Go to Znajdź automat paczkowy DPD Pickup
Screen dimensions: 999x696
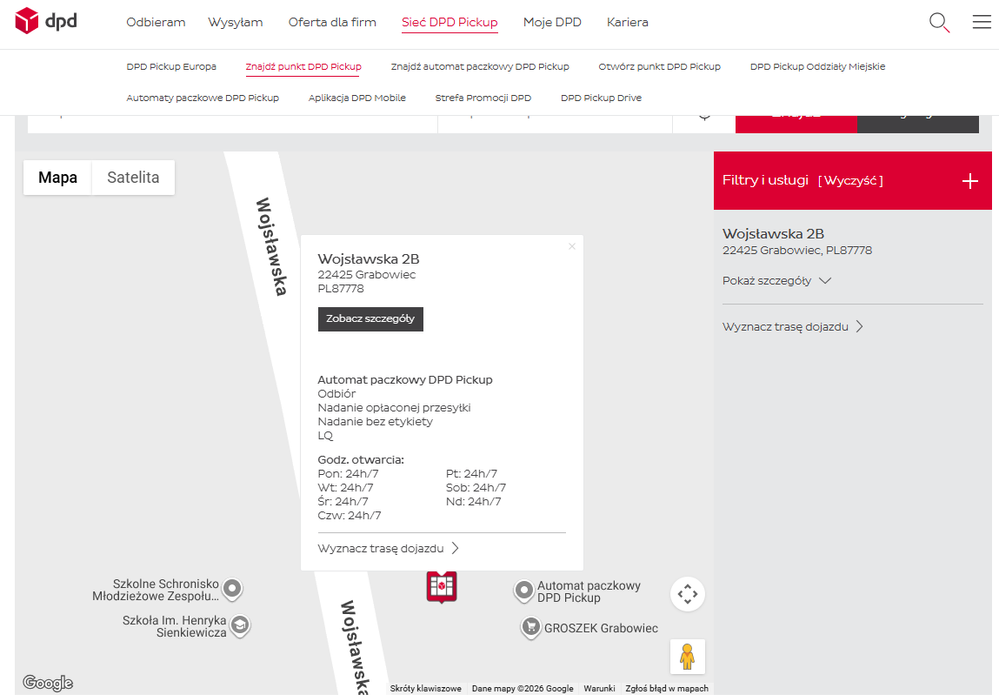tap(480, 66)
